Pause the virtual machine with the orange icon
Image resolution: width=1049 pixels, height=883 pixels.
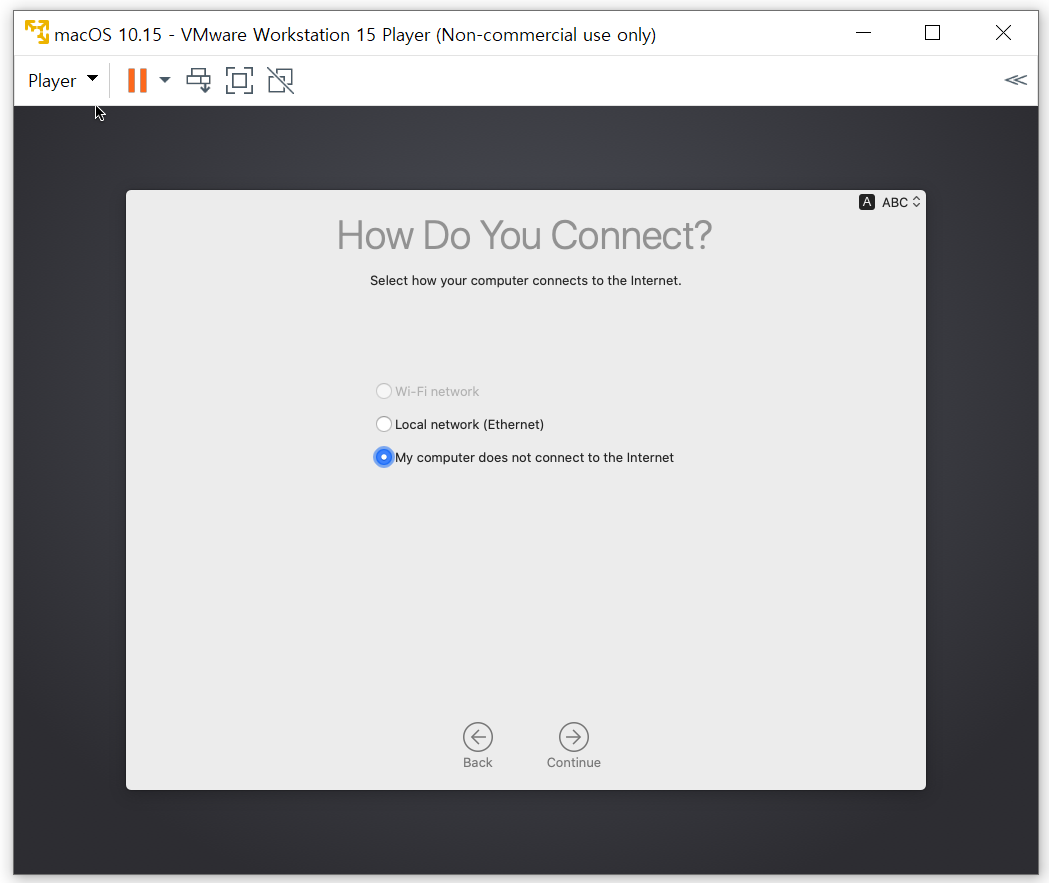pos(137,81)
